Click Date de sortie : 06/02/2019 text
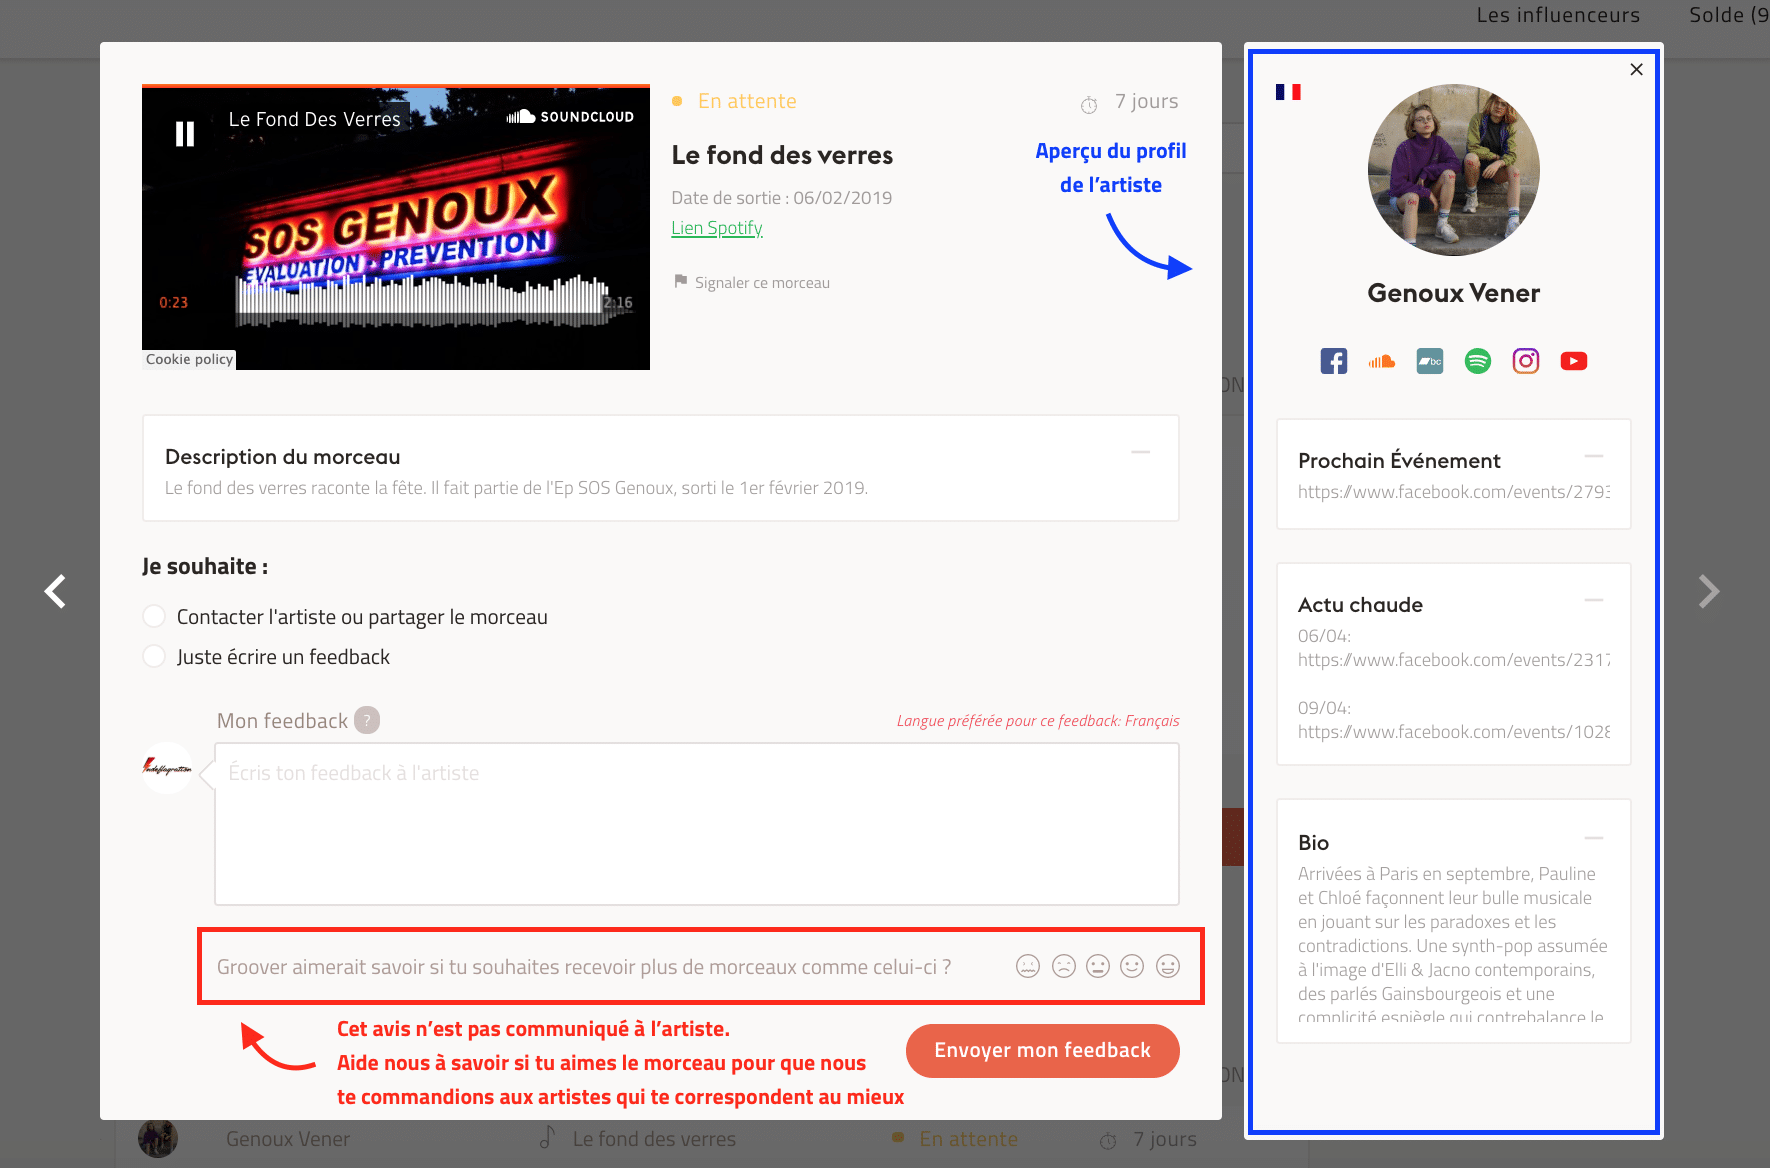The image size is (1770, 1168). 782,198
